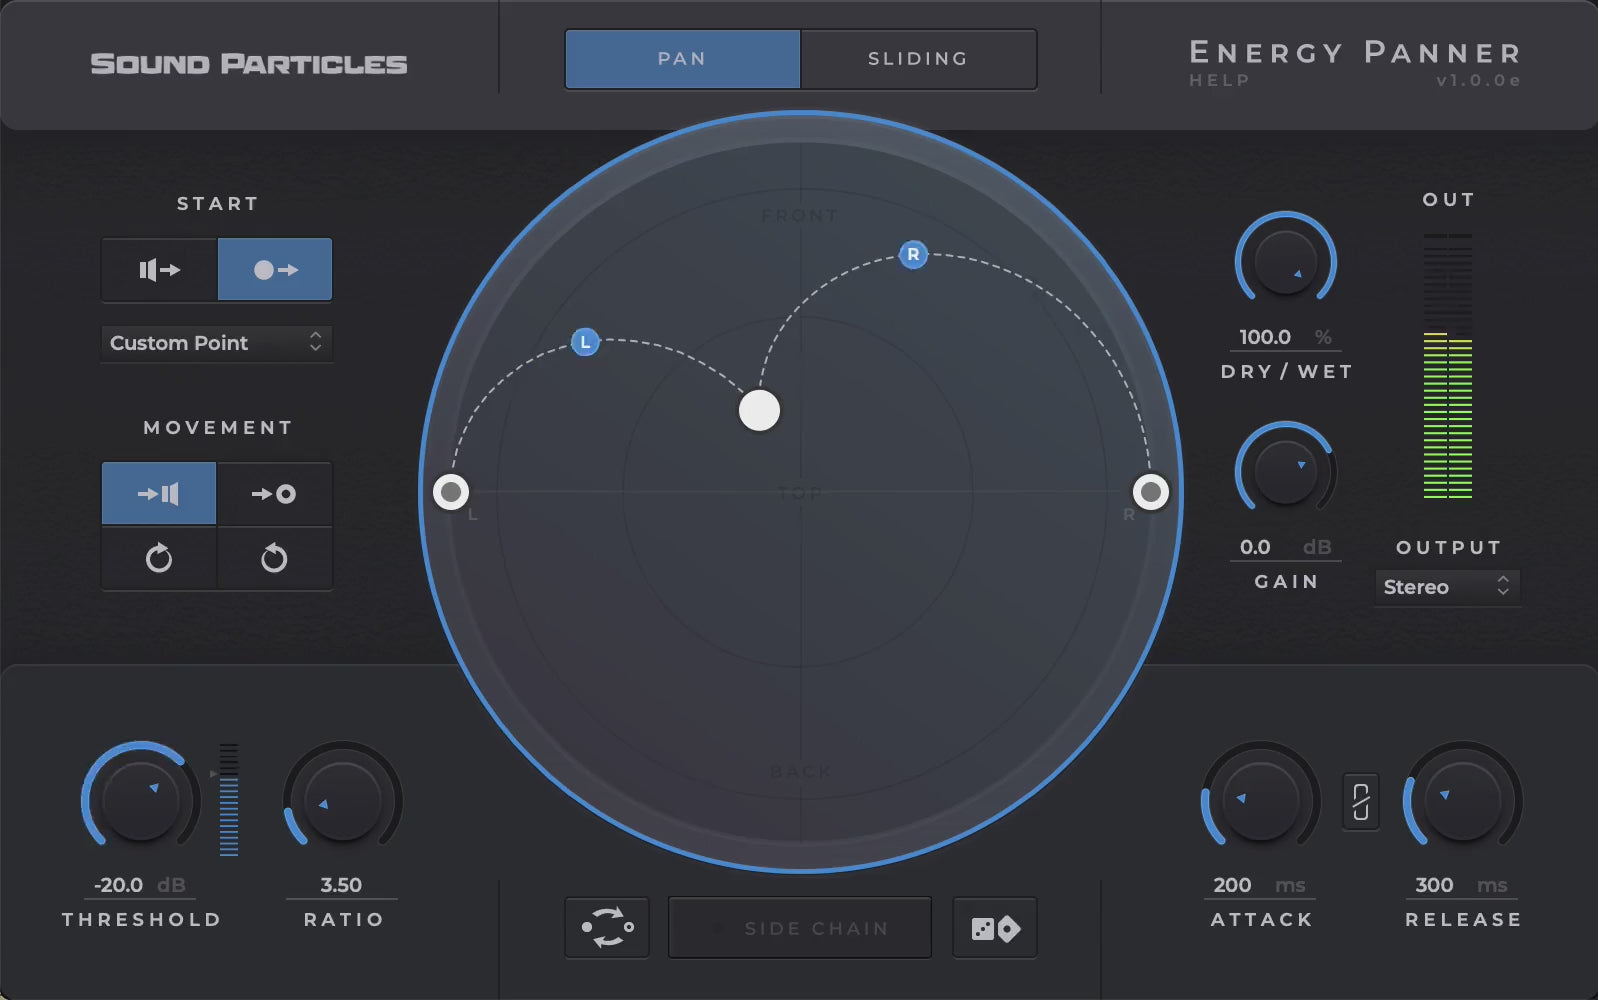Toggle the attack/release link icon
This screenshot has width=1598, height=1000.
pyautogui.click(x=1361, y=802)
